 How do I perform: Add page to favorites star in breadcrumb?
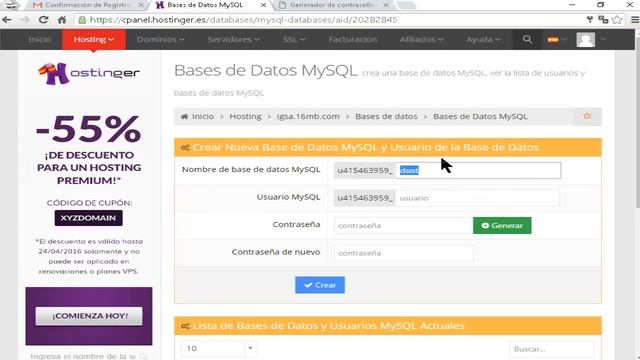click(x=587, y=116)
